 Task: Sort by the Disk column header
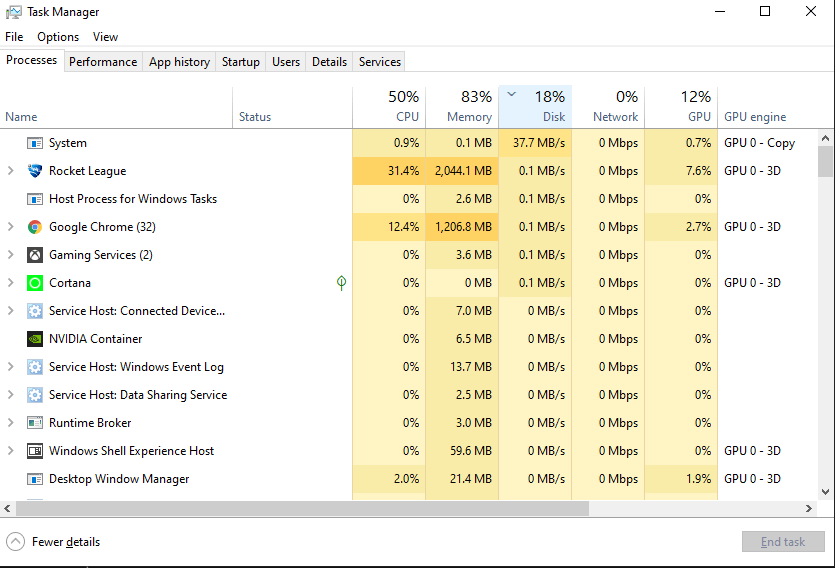tap(535, 107)
